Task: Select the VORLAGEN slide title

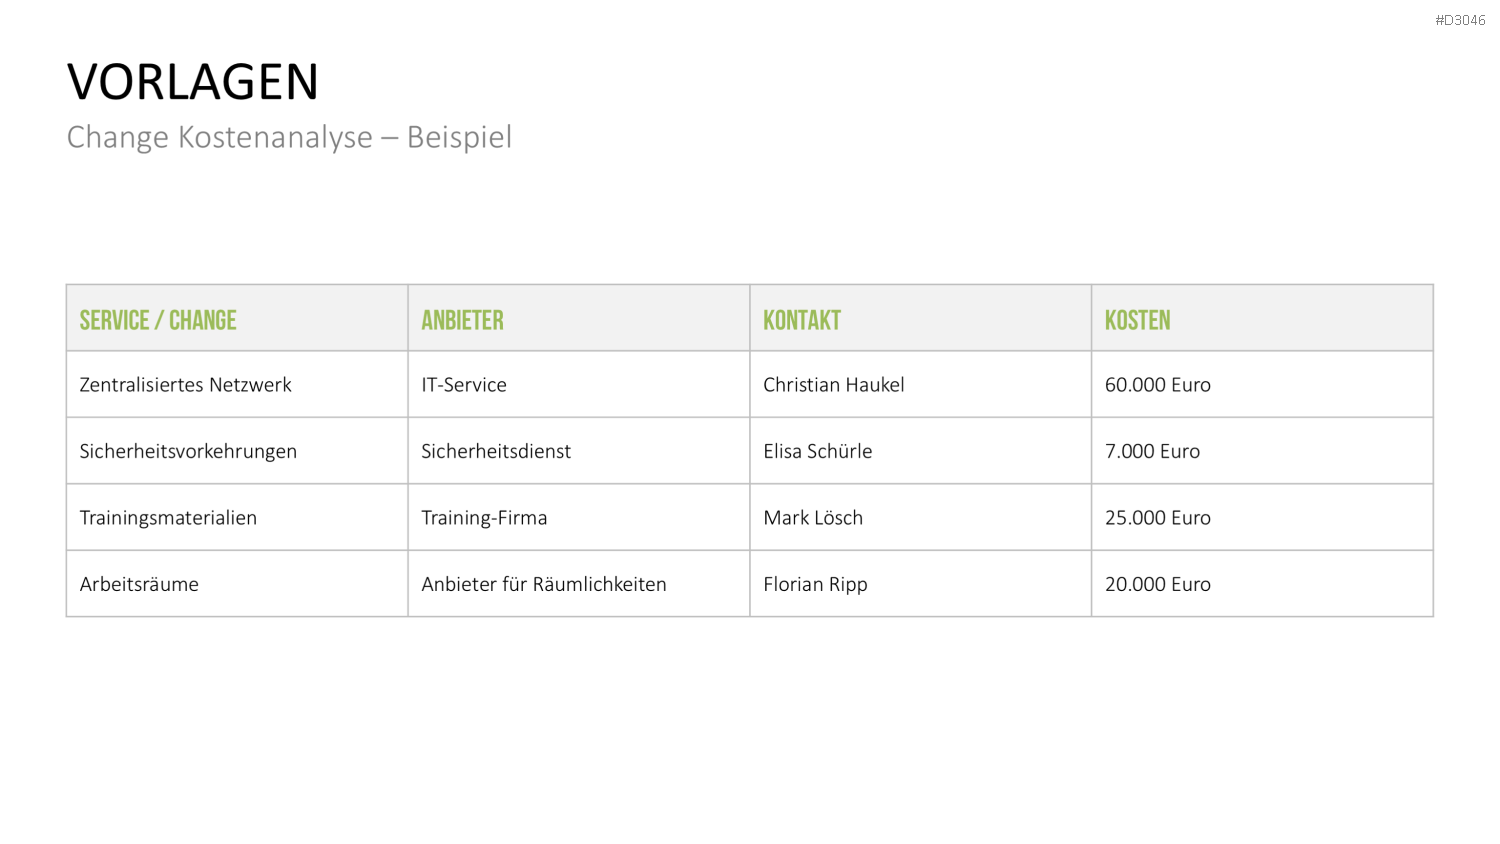Action: point(193,82)
